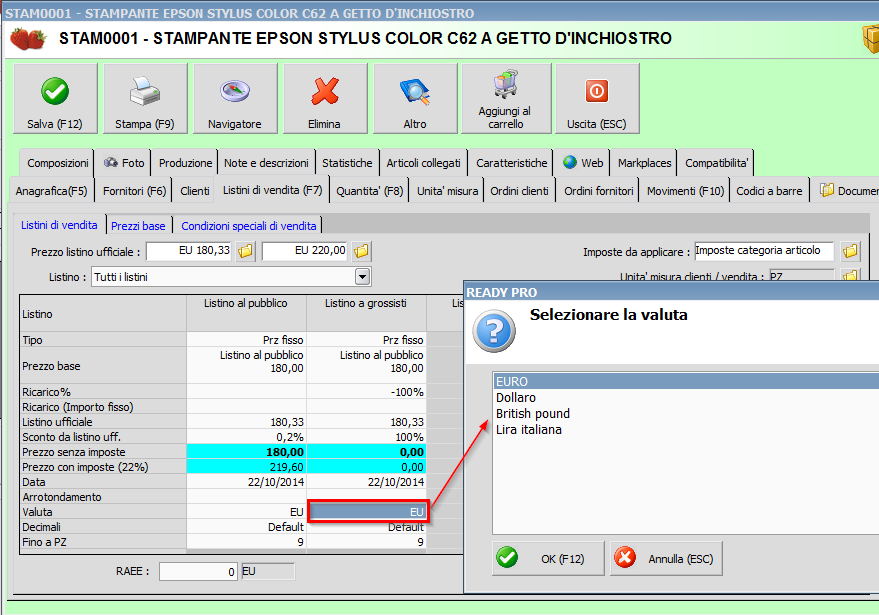The image size is (879, 615).
Task: Click Aggiungi al carrello cart button
Action: click(506, 99)
